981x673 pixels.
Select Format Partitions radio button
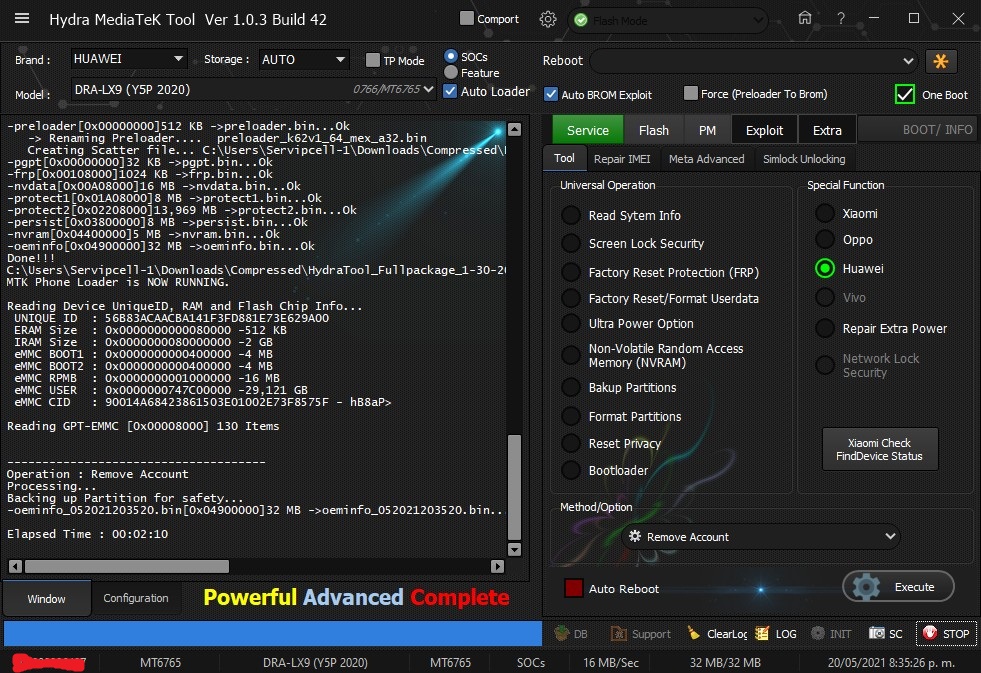571,416
